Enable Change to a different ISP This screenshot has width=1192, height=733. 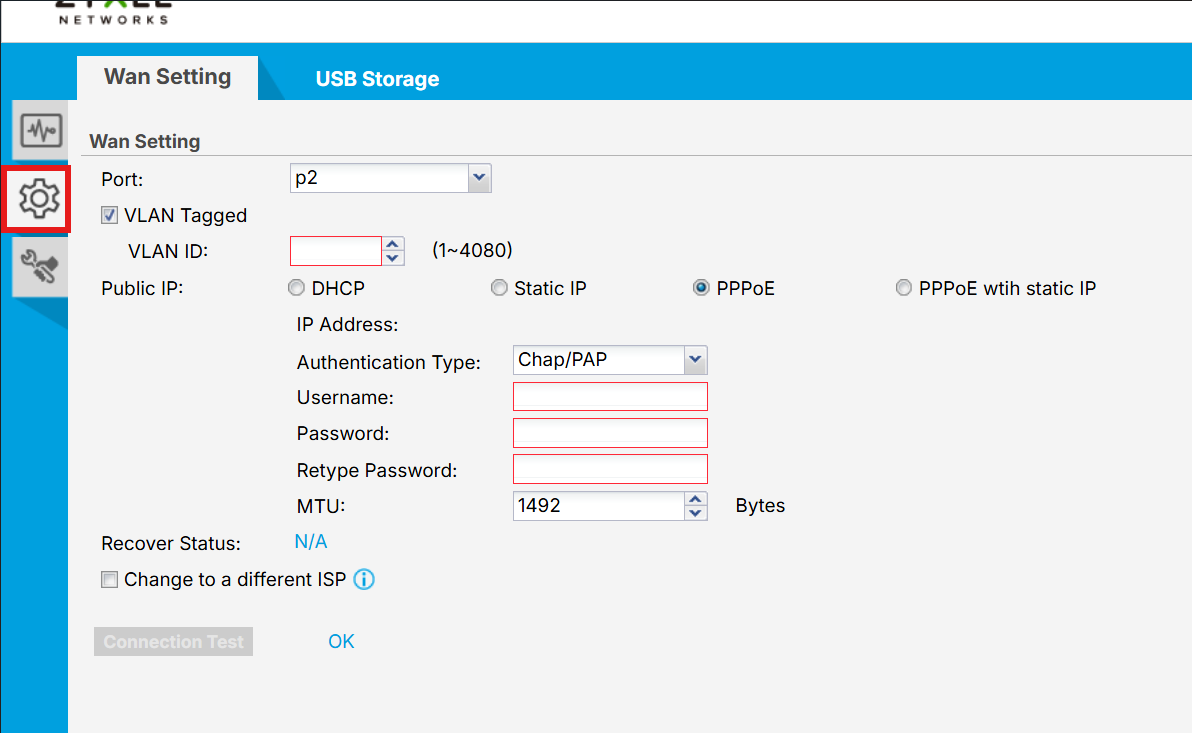click(109, 580)
